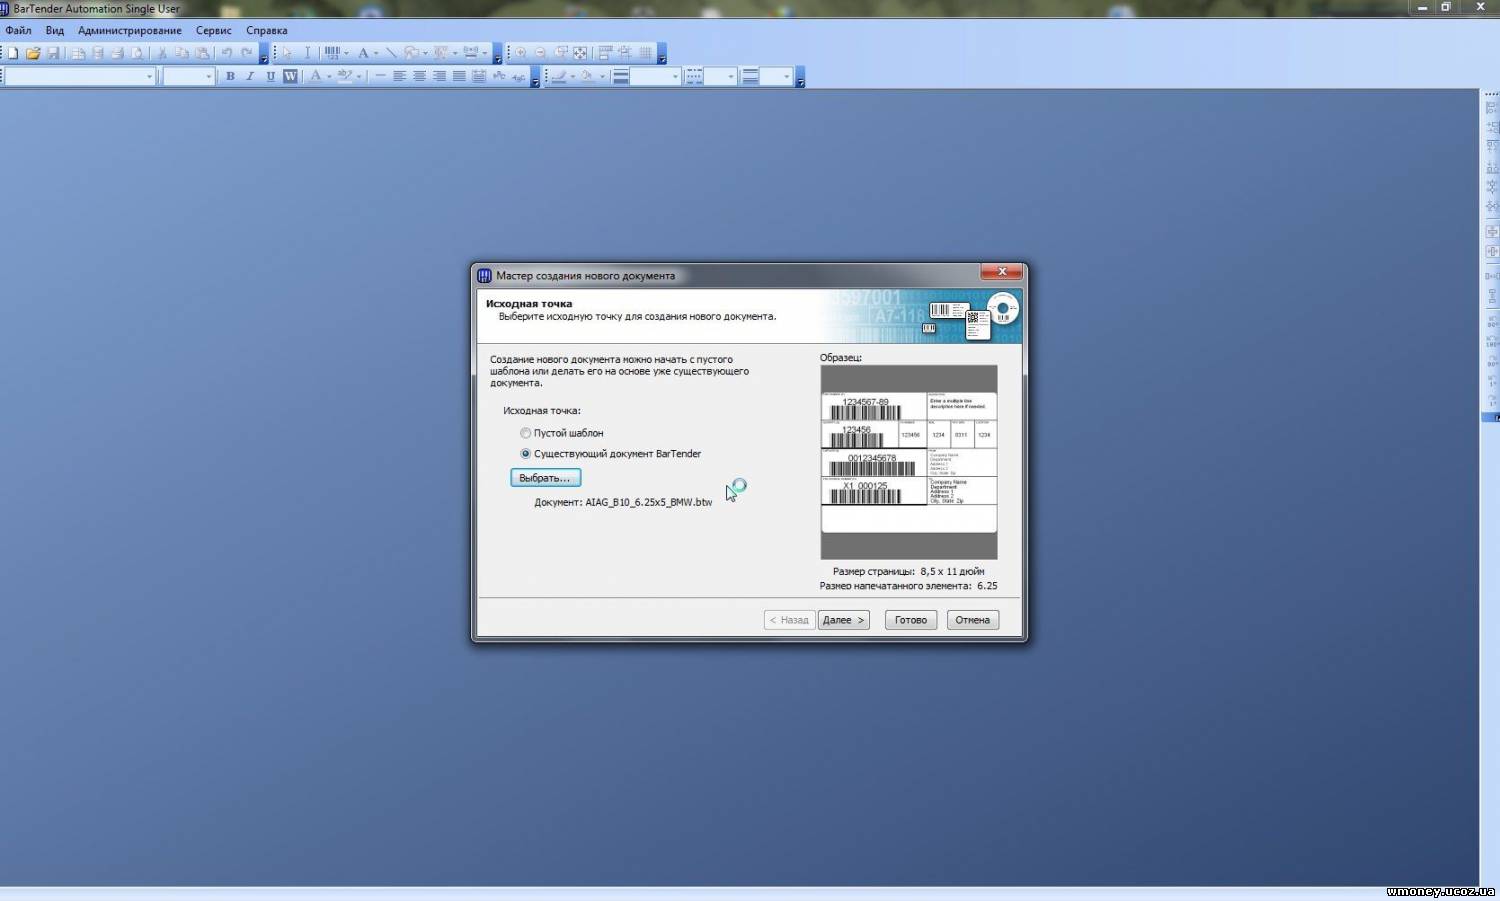Open Print Preview magnifier icon

[x=137, y=53]
